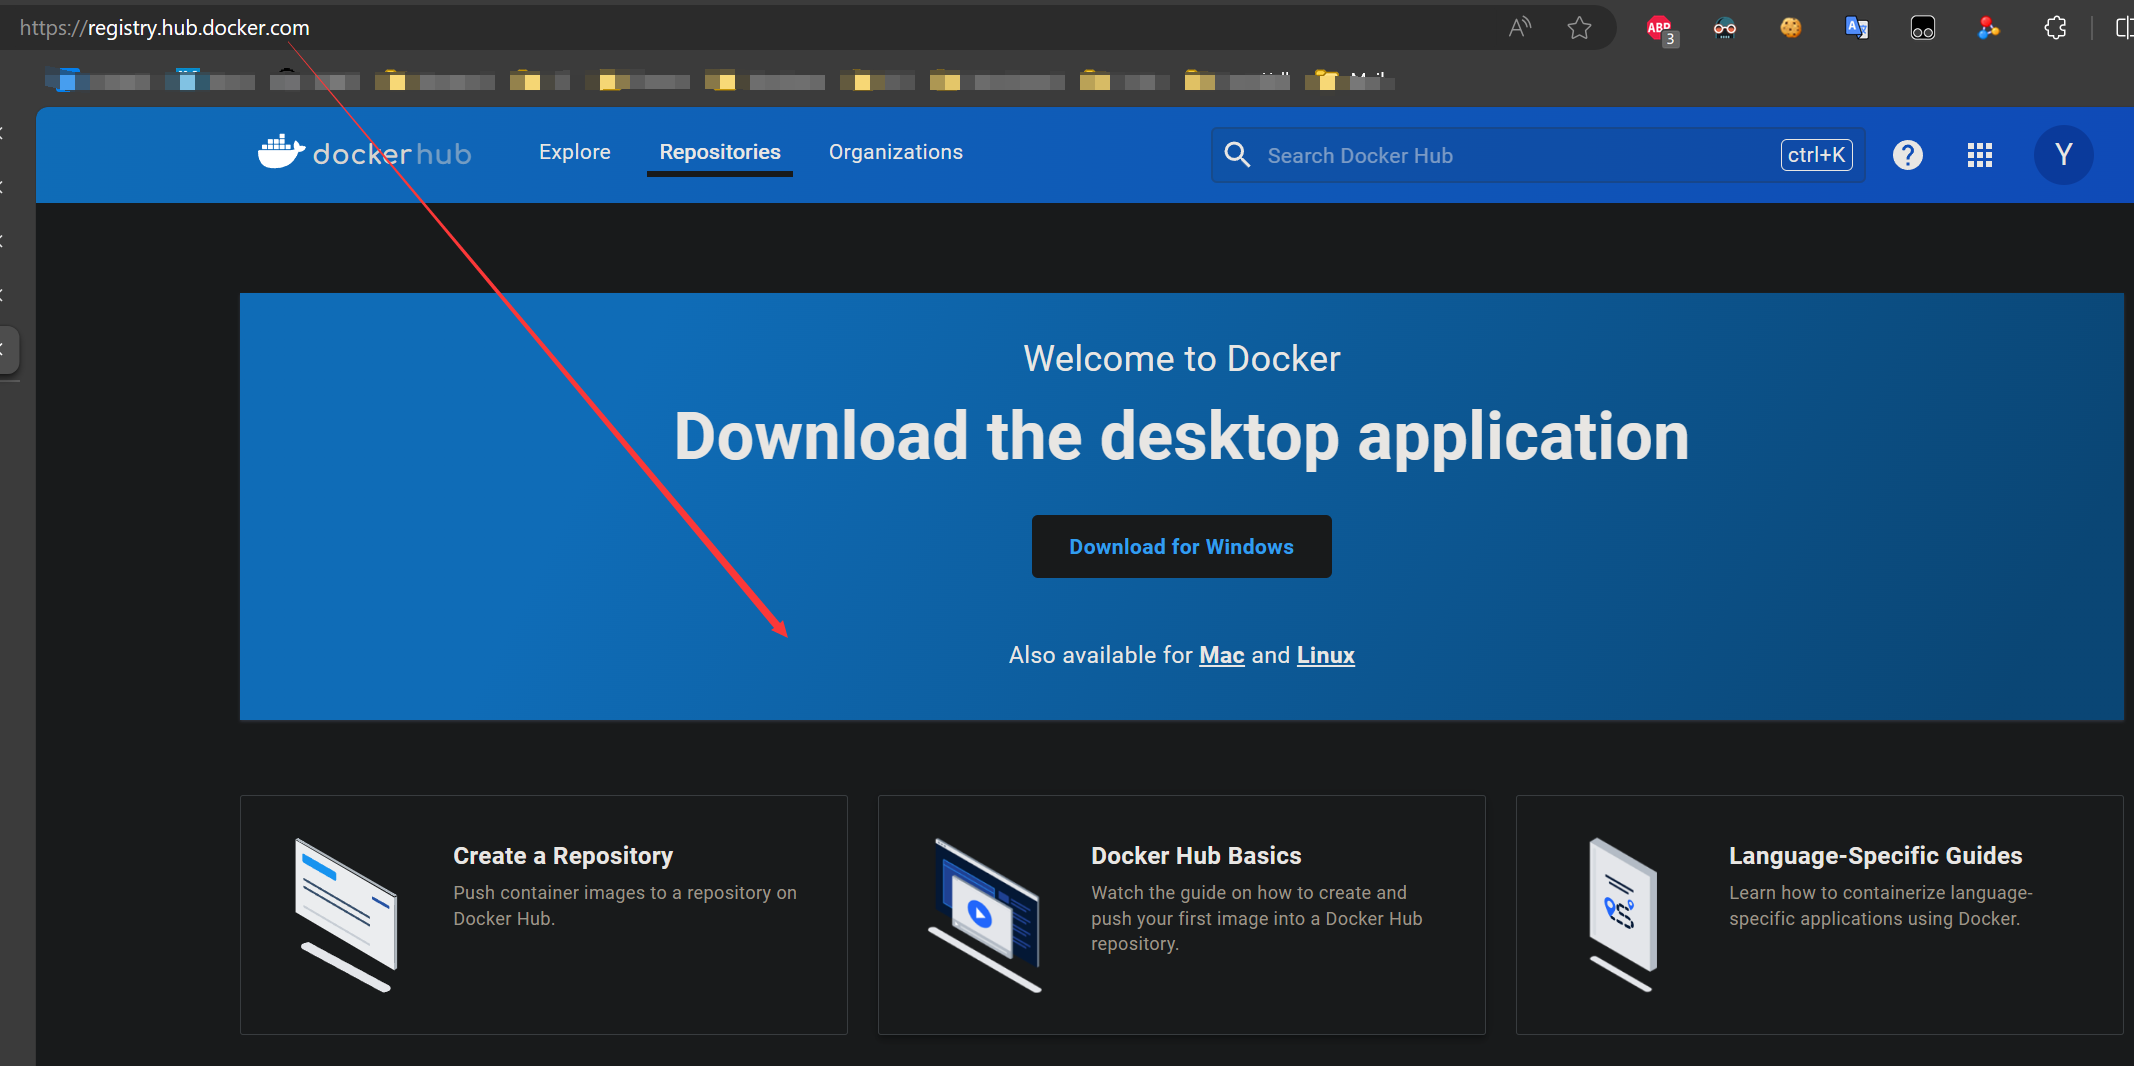Open the browser extensions puzzle icon
The width and height of the screenshot is (2134, 1066).
pos(2055,28)
